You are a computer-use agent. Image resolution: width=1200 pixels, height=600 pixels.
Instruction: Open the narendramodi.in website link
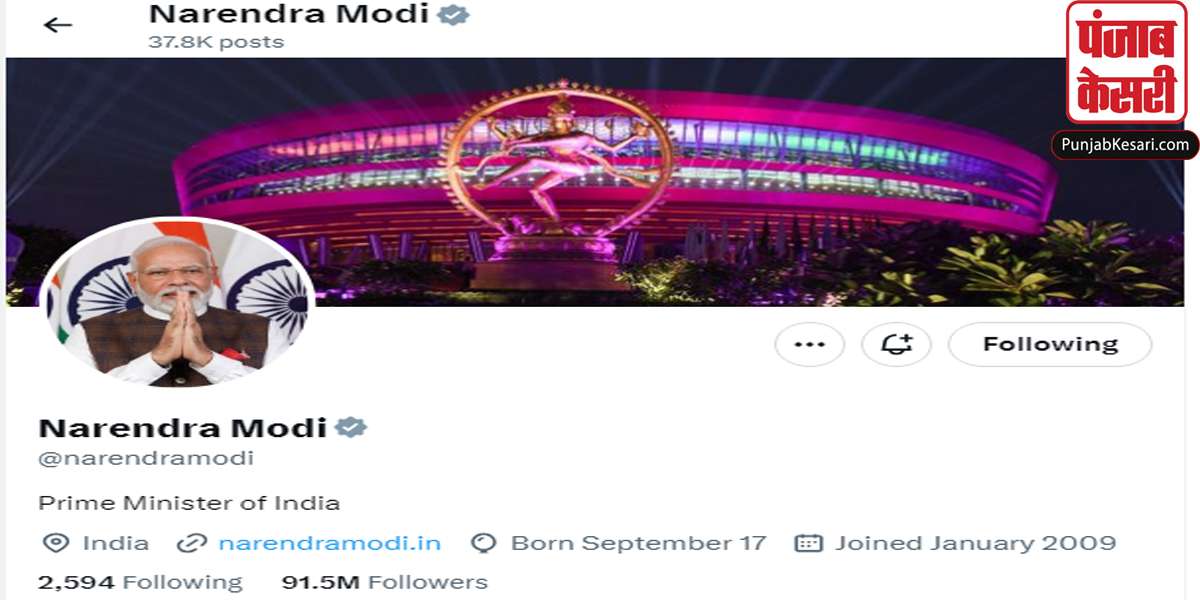point(329,543)
